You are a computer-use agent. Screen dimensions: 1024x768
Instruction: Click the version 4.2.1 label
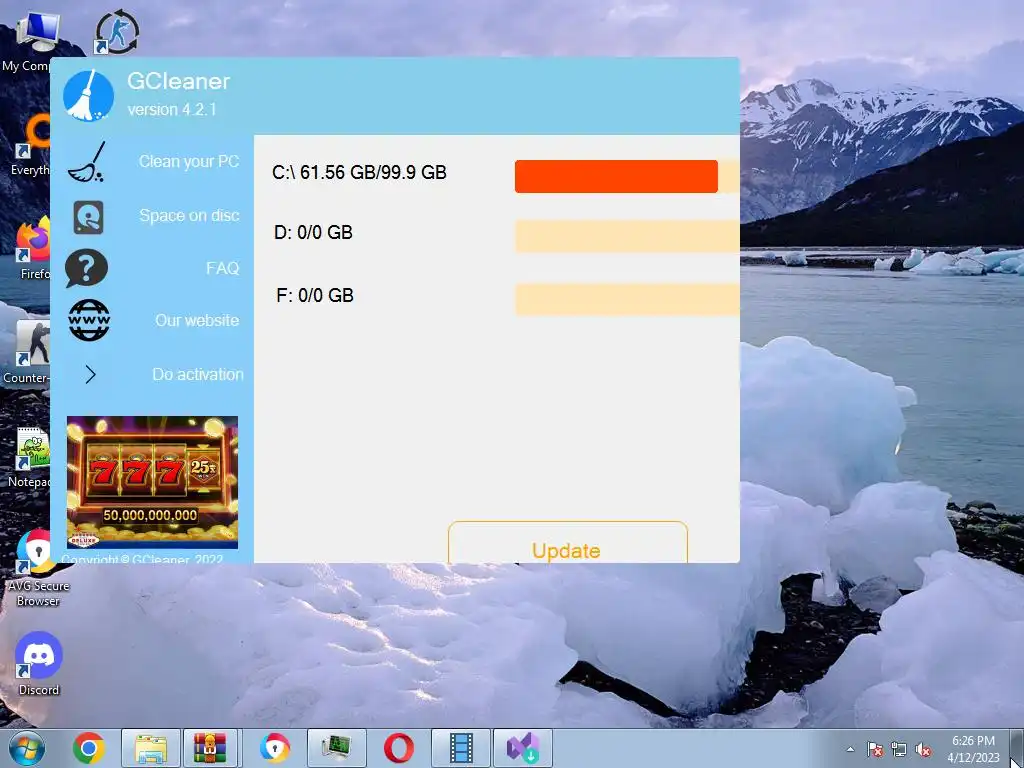tap(172, 110)
